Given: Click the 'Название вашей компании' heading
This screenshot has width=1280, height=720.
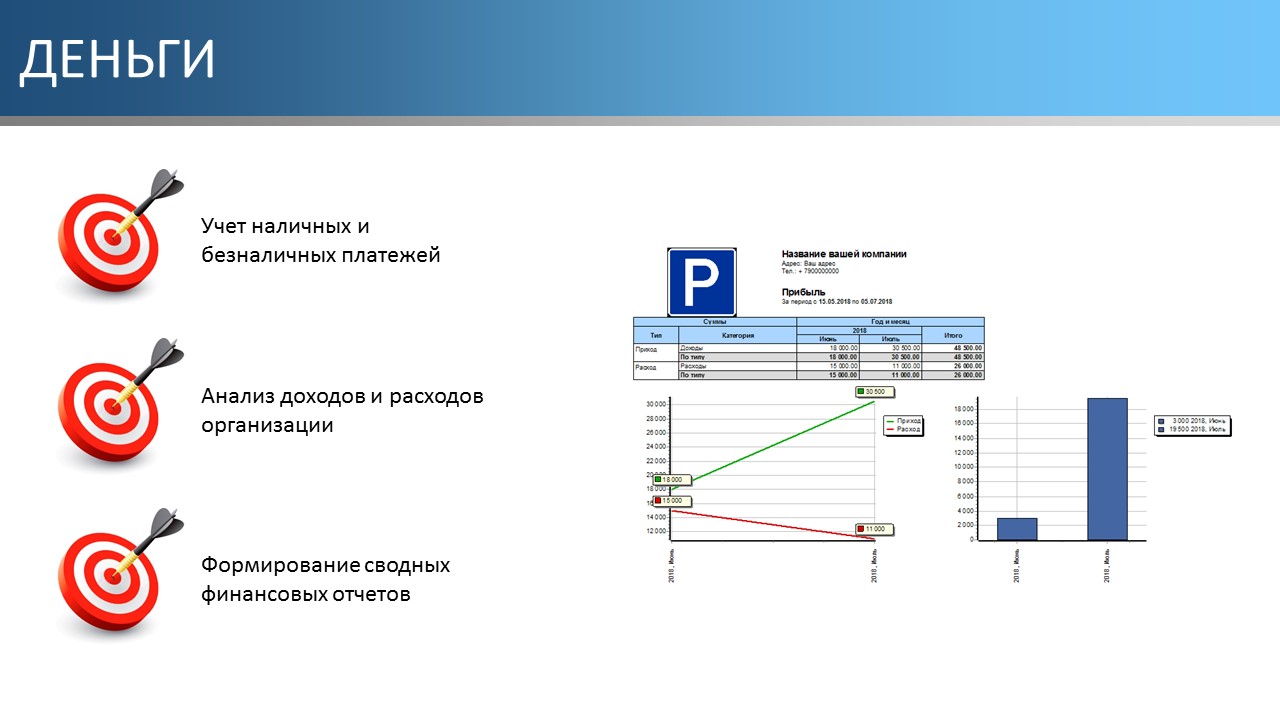Looking at the screenshot, I should coord(844,254).
